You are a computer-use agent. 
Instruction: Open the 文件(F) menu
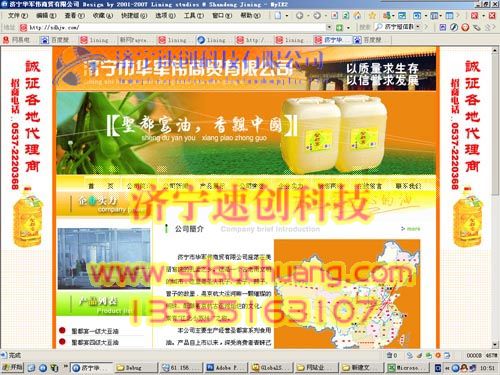[18, 16]
